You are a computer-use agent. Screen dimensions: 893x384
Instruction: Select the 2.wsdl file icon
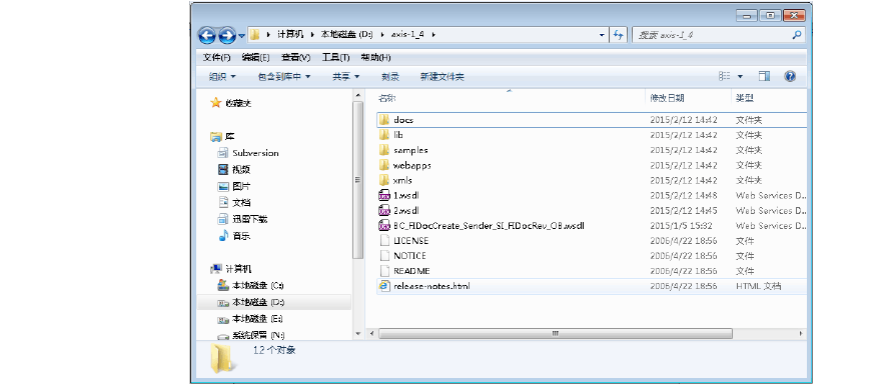pyautogui.click(x=384, y=210)
